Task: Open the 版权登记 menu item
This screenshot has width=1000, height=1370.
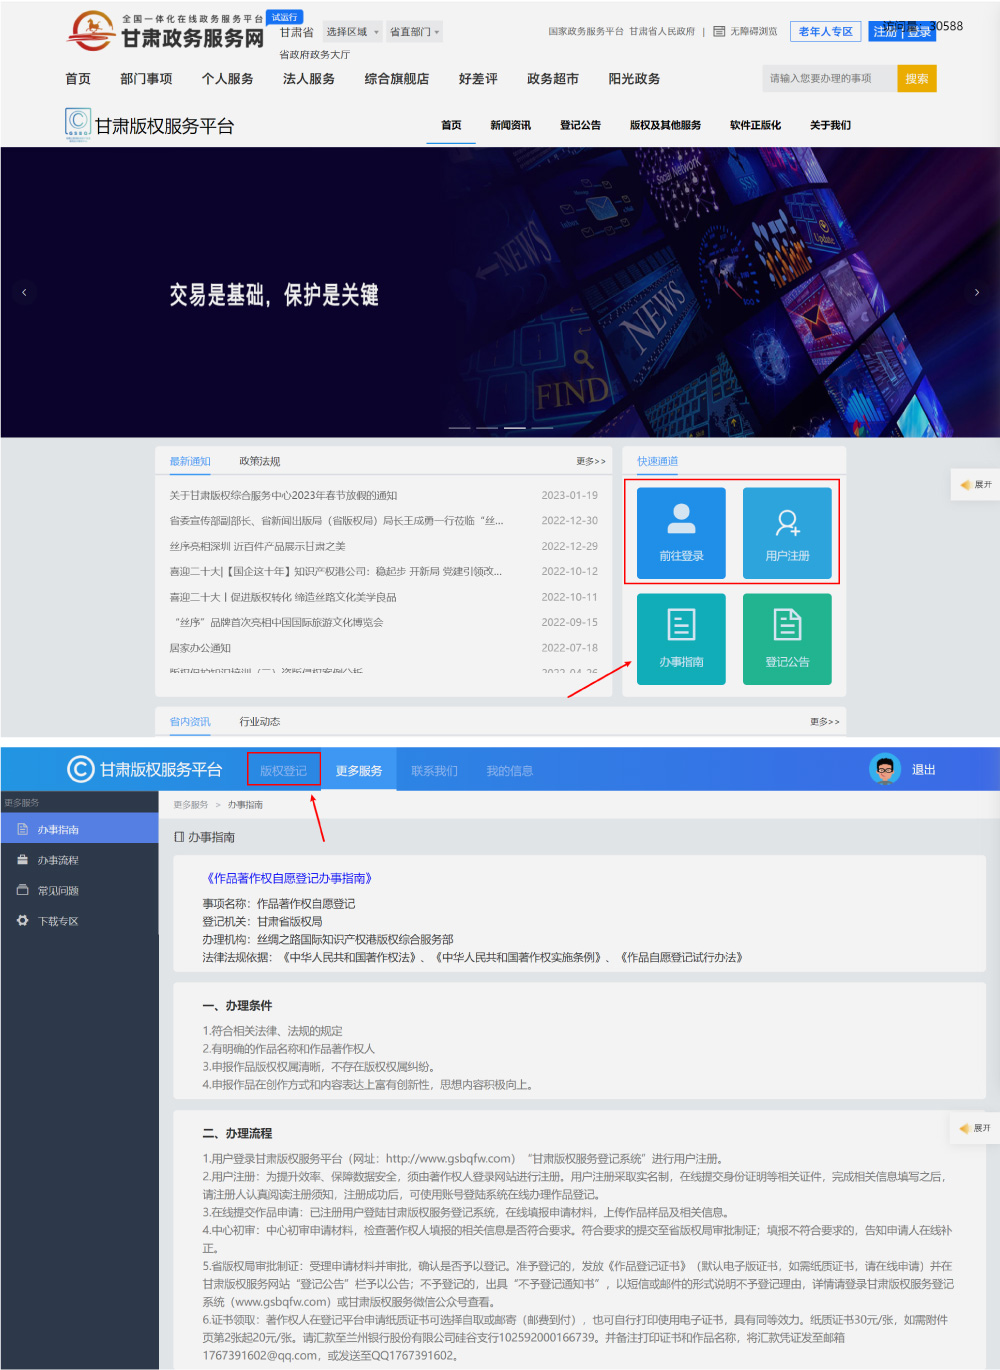Action: coord(283,769)
